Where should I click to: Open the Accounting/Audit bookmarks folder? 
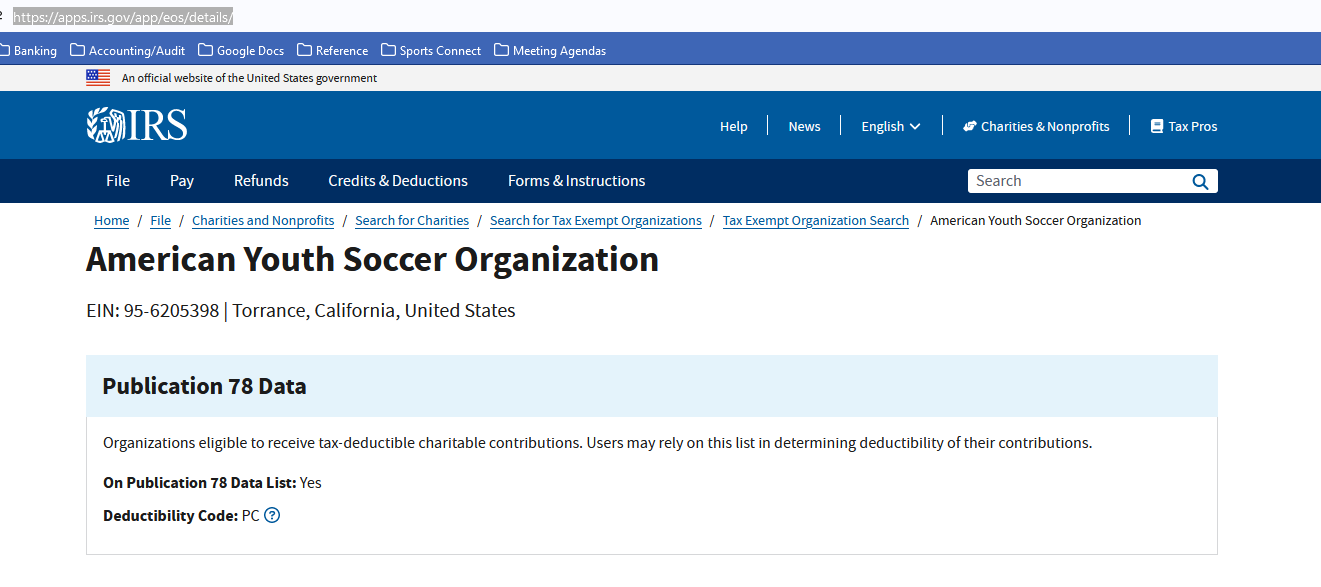[x=127, y=51]
